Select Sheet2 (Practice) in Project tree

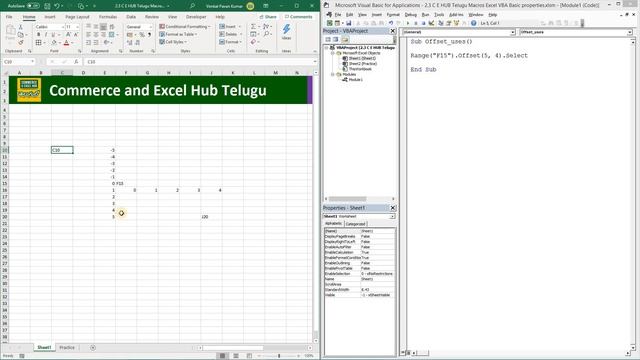click(x=360, y=64)
